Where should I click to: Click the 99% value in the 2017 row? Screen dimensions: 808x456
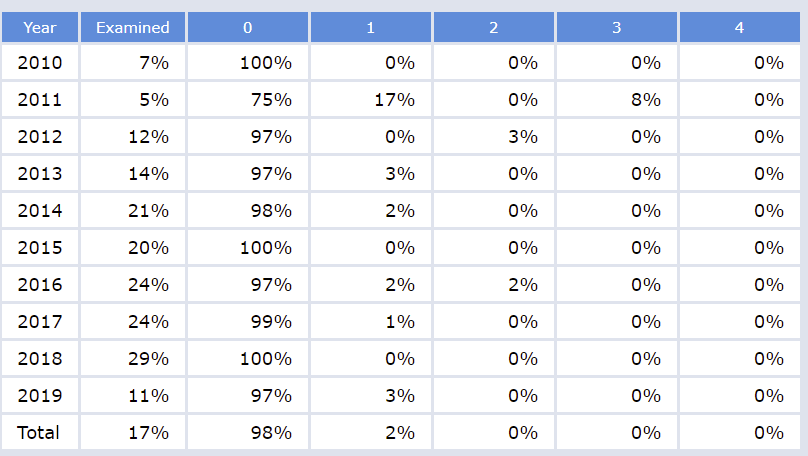pos(271,322)
